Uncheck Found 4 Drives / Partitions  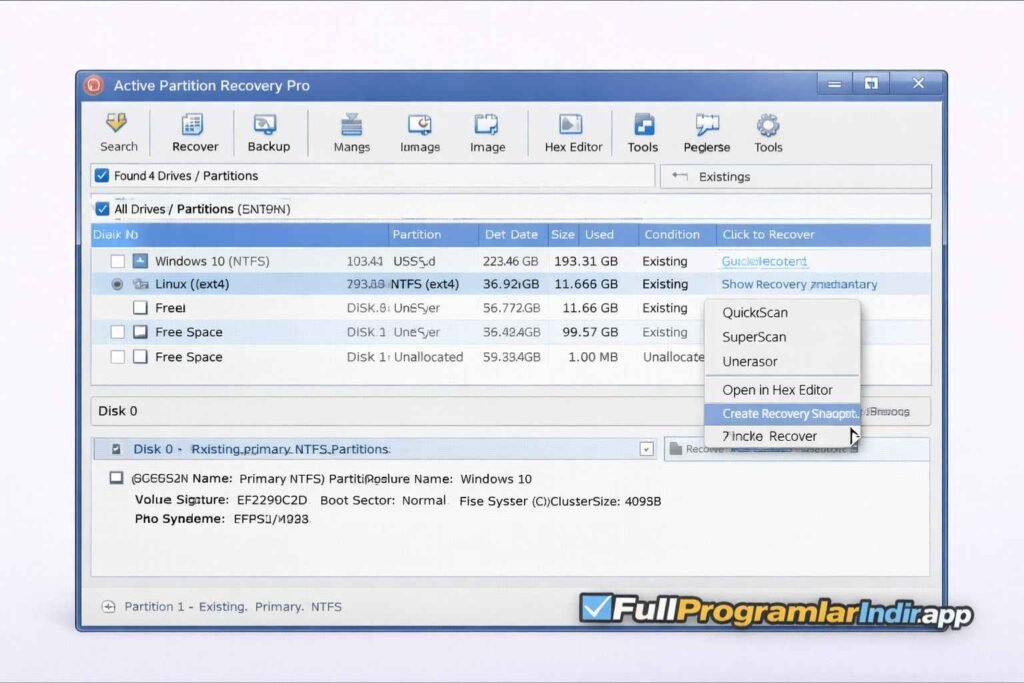103,175
